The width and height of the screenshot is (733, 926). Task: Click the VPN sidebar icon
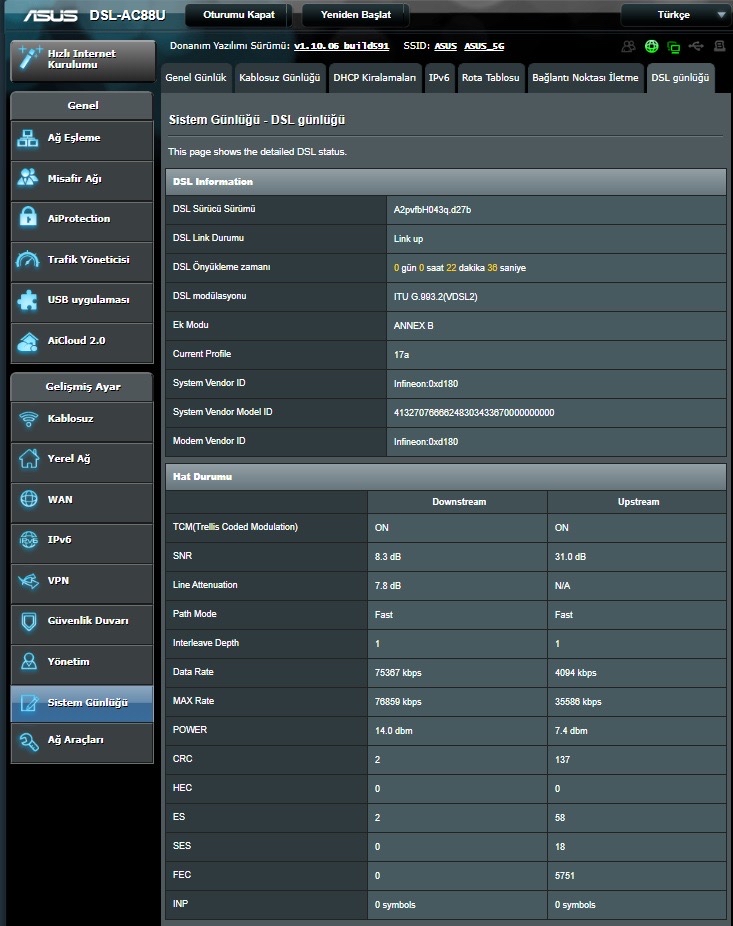tap(28, 581)
